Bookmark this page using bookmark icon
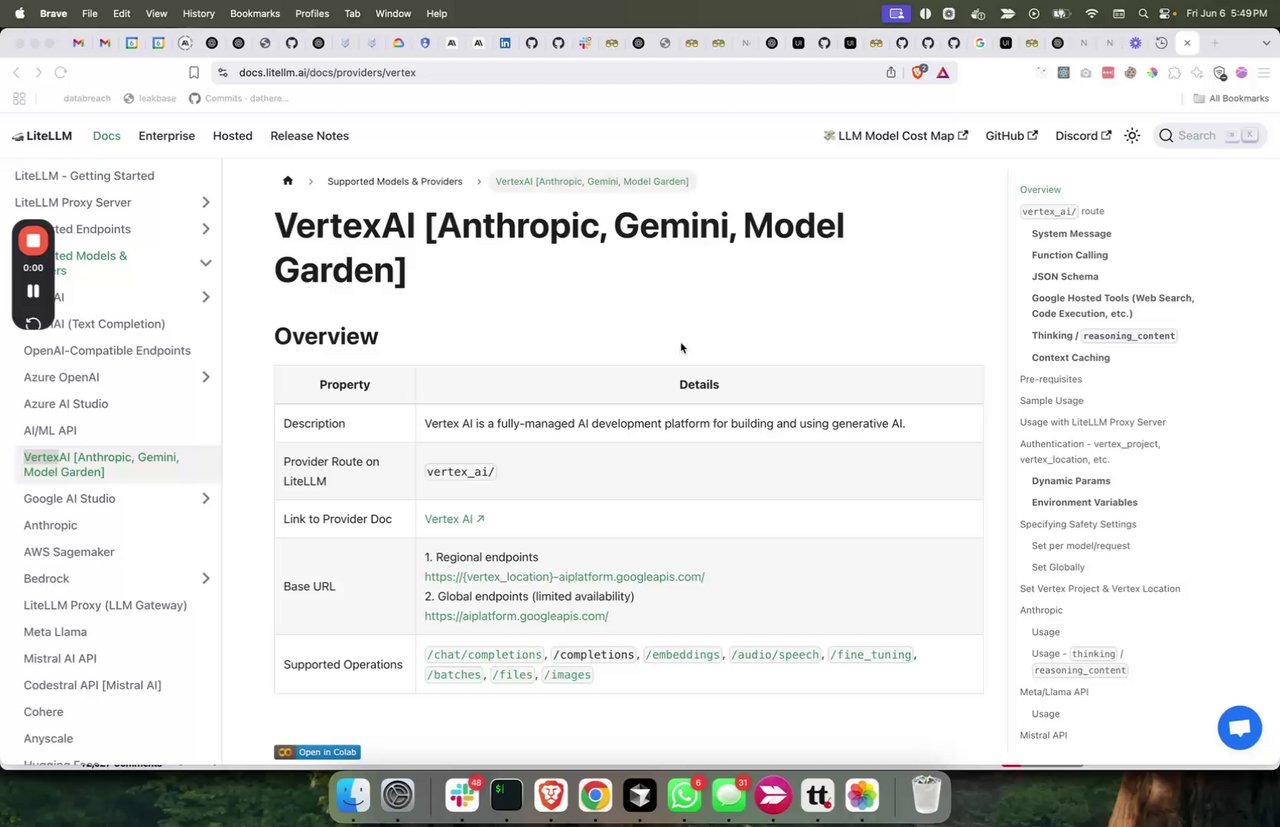 (194, 72)
